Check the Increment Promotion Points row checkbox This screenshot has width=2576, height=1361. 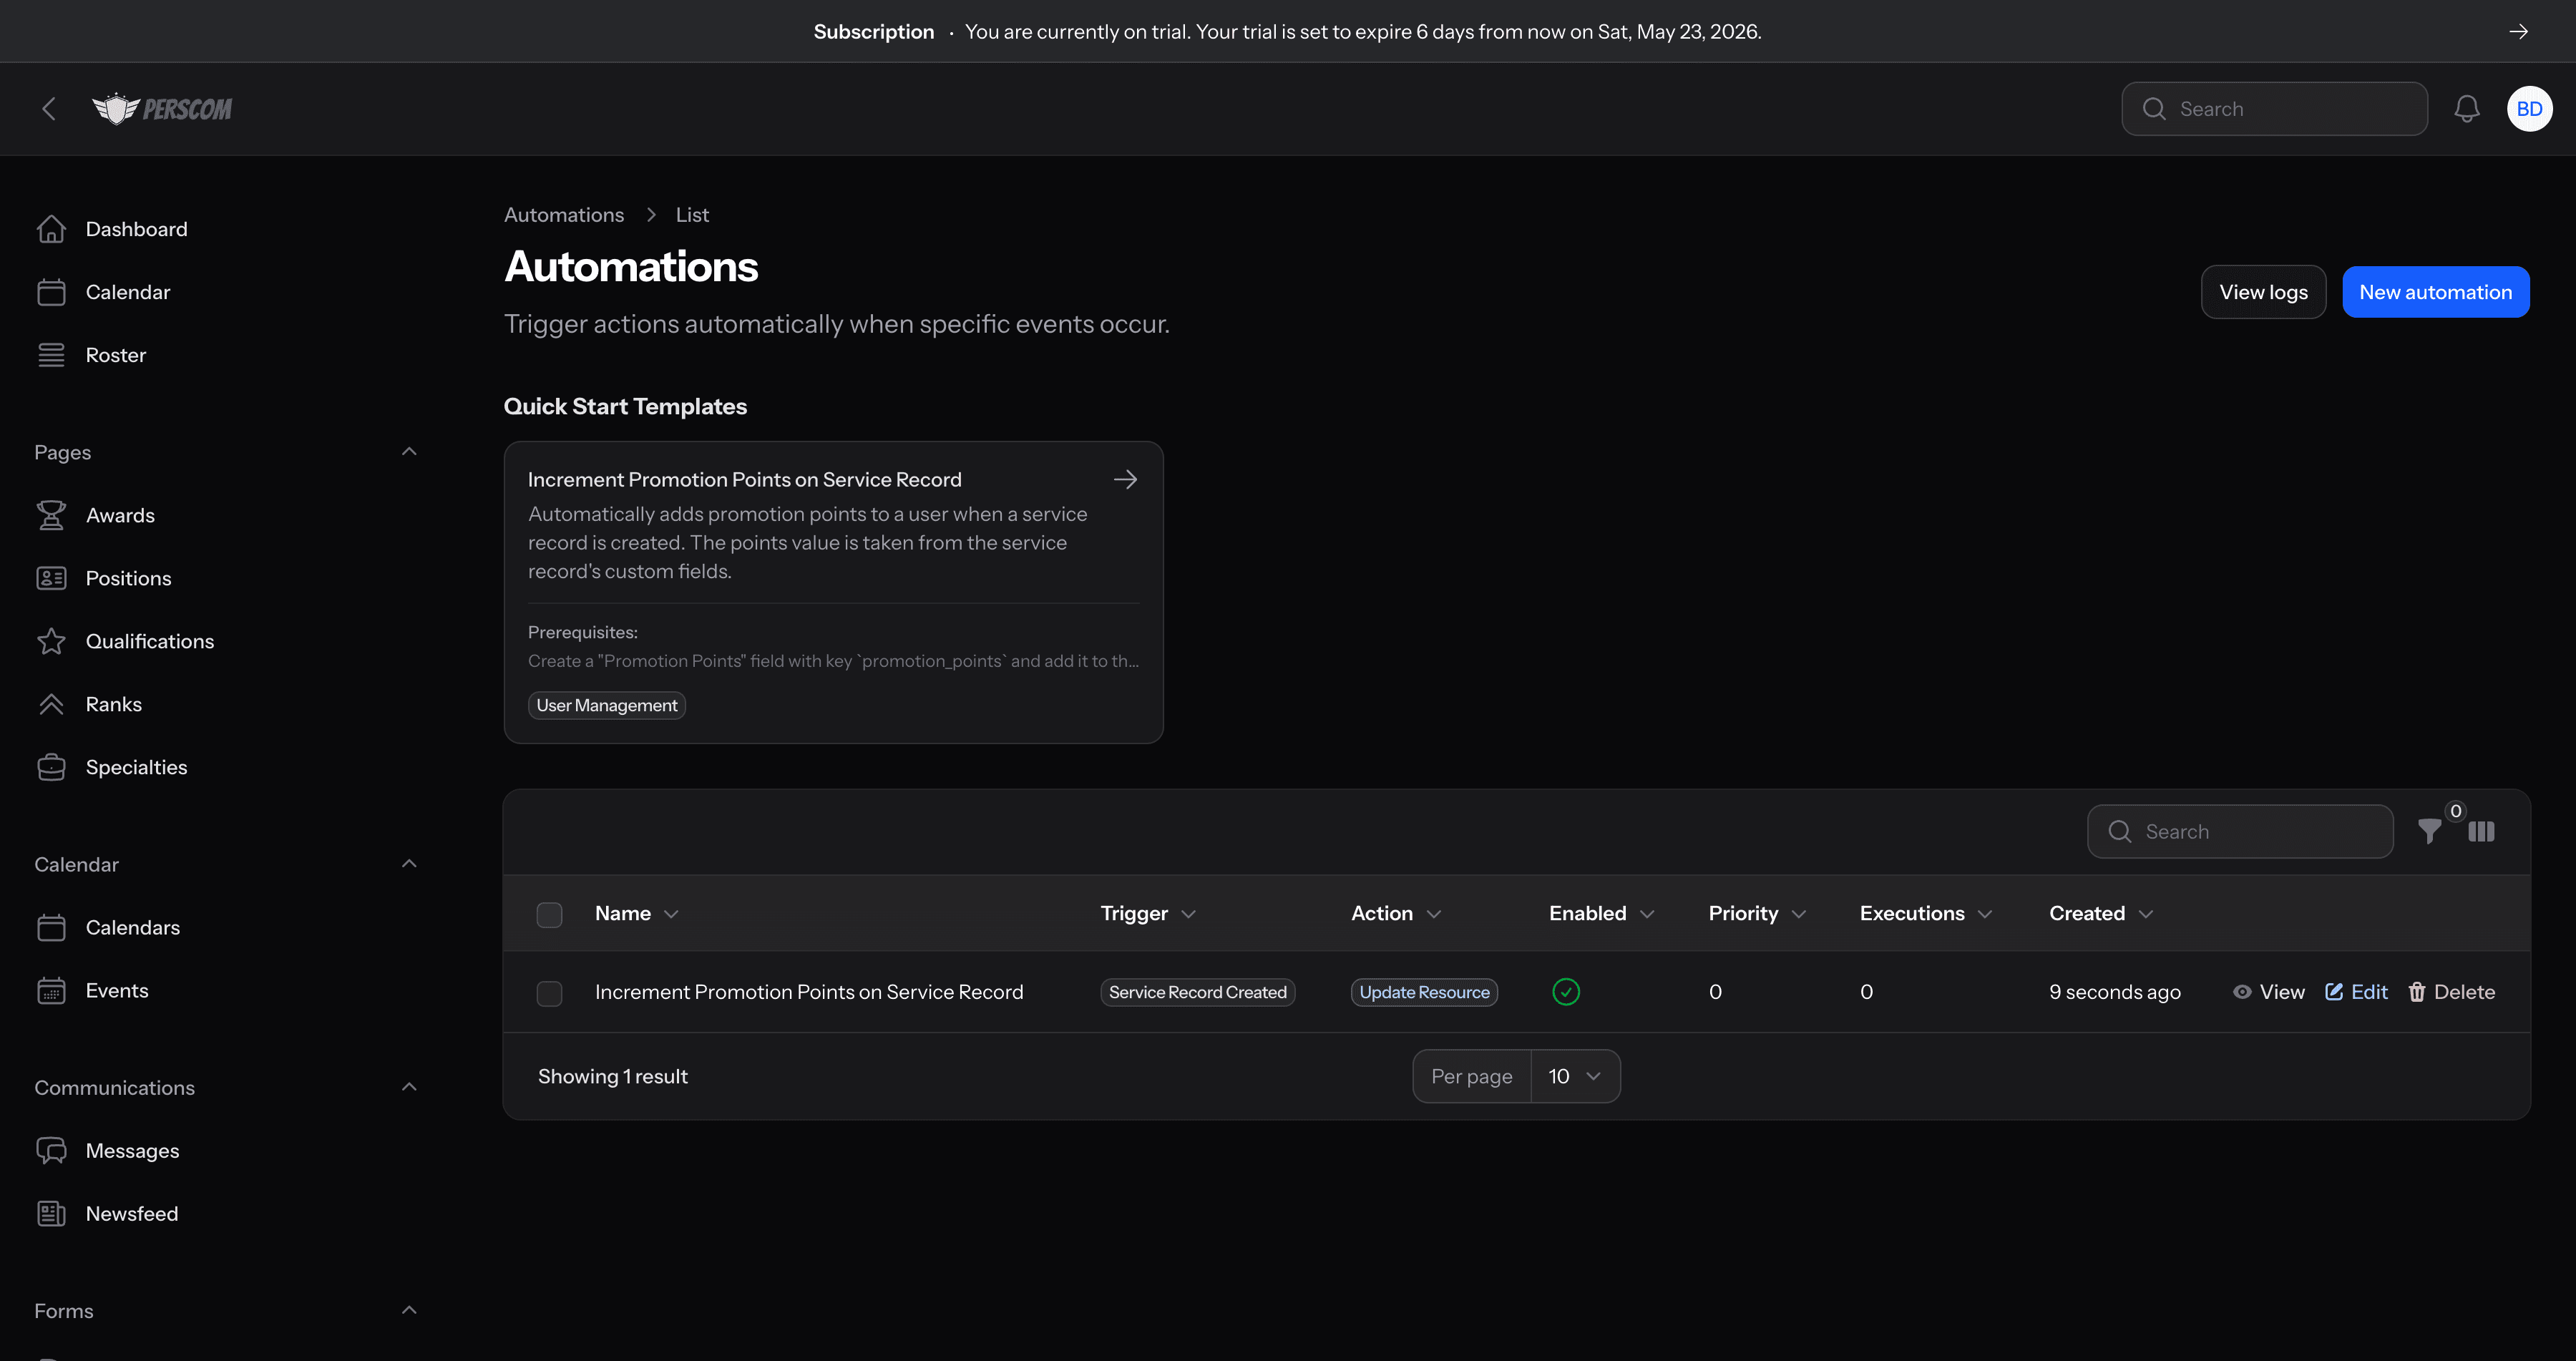[x=549, y=993]
